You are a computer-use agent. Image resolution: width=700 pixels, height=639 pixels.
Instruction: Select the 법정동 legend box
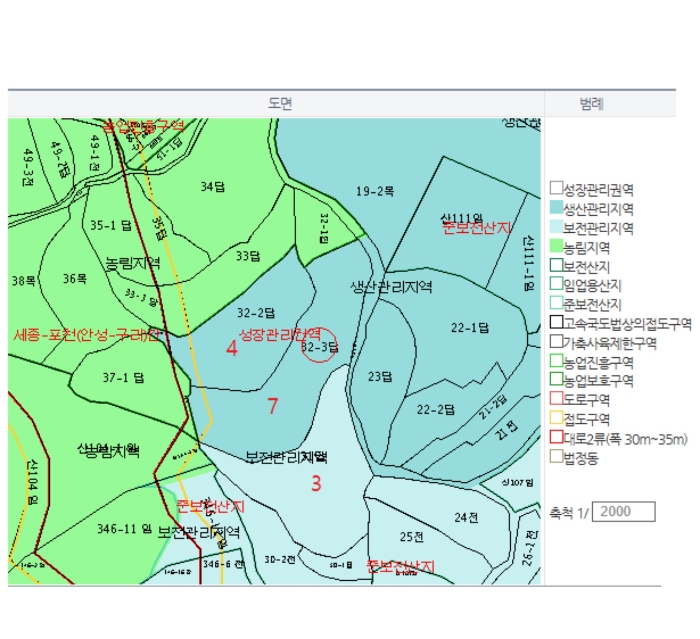(x=556, y=456)
